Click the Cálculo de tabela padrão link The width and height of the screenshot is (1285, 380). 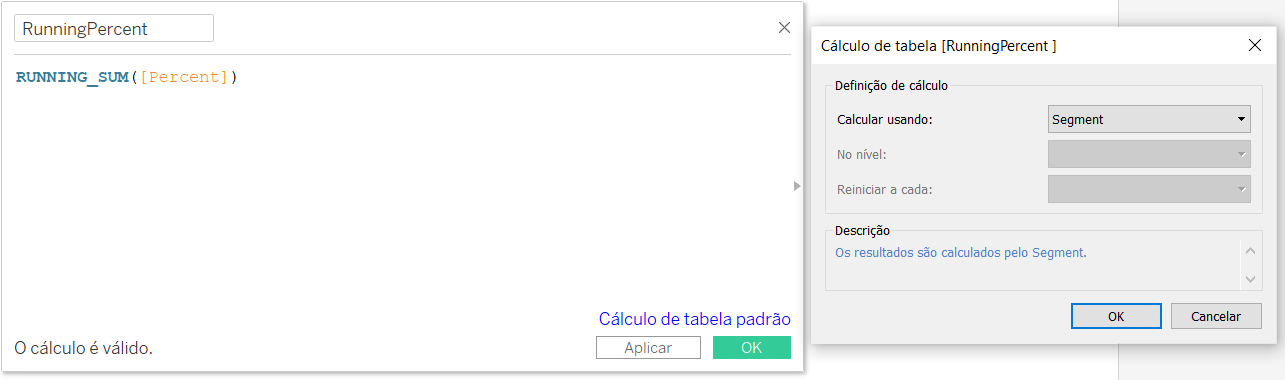coord(694,319)
